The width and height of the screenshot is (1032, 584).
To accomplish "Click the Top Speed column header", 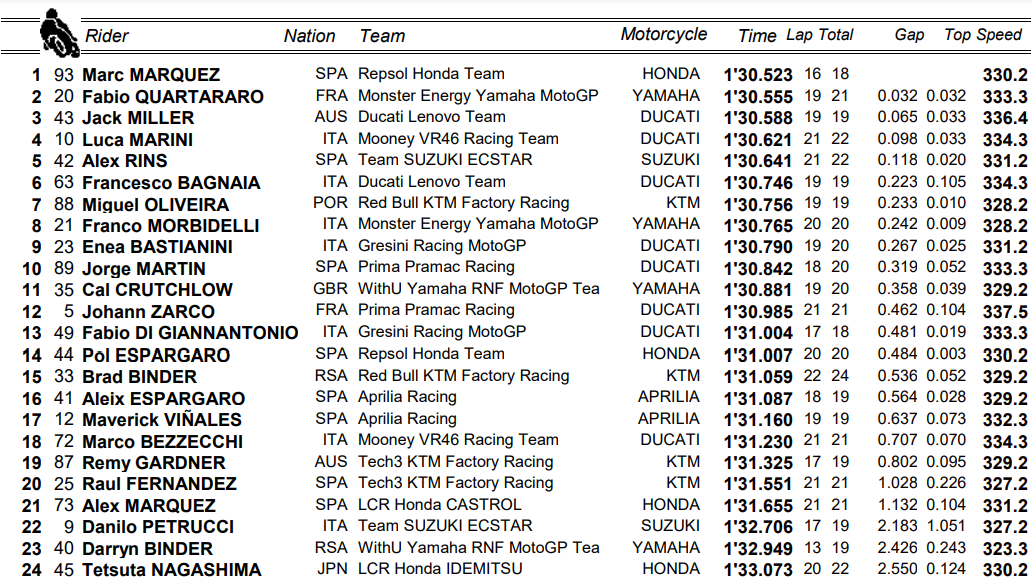I will (x=983, y=35).
